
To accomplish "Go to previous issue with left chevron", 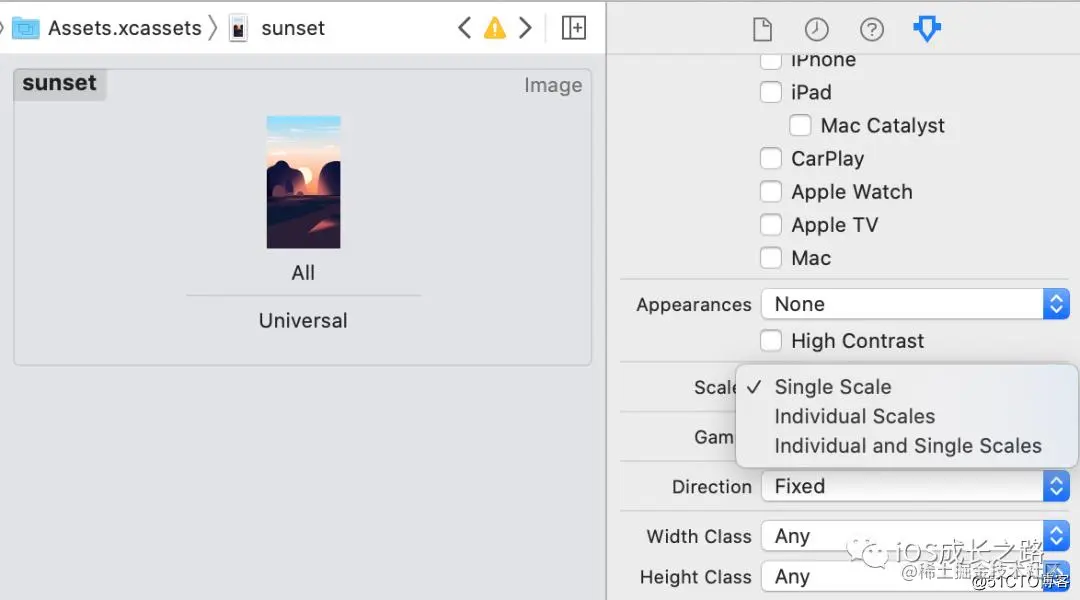I will pos(464,28).
